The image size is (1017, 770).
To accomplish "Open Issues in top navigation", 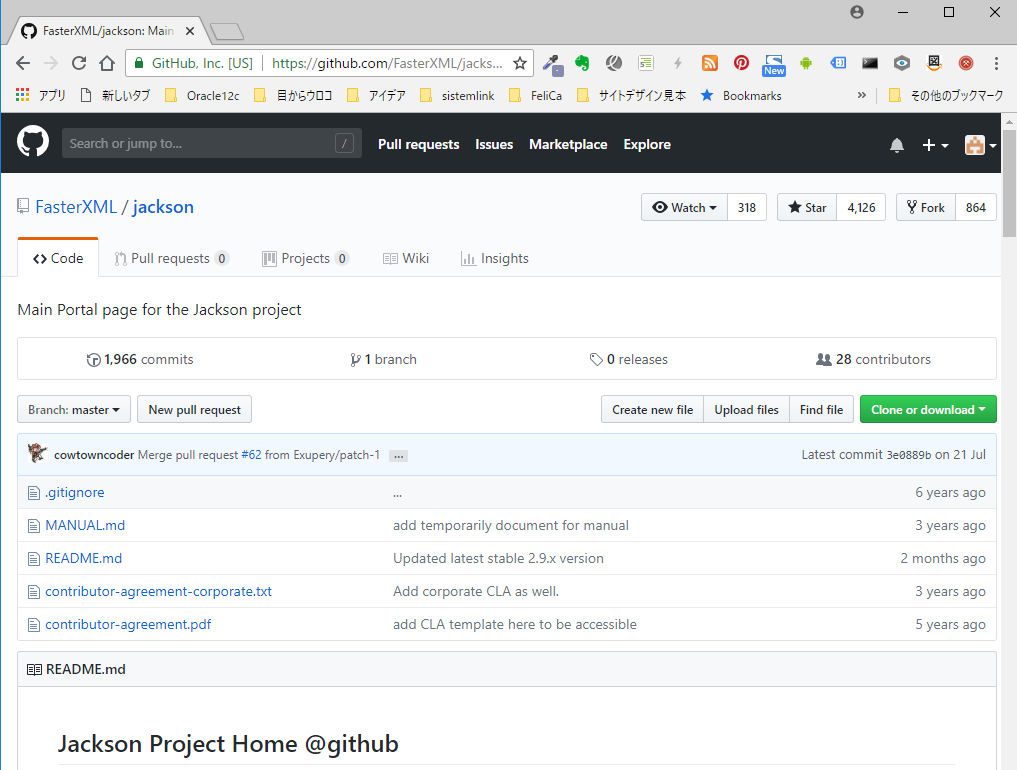I will [494, 144].
